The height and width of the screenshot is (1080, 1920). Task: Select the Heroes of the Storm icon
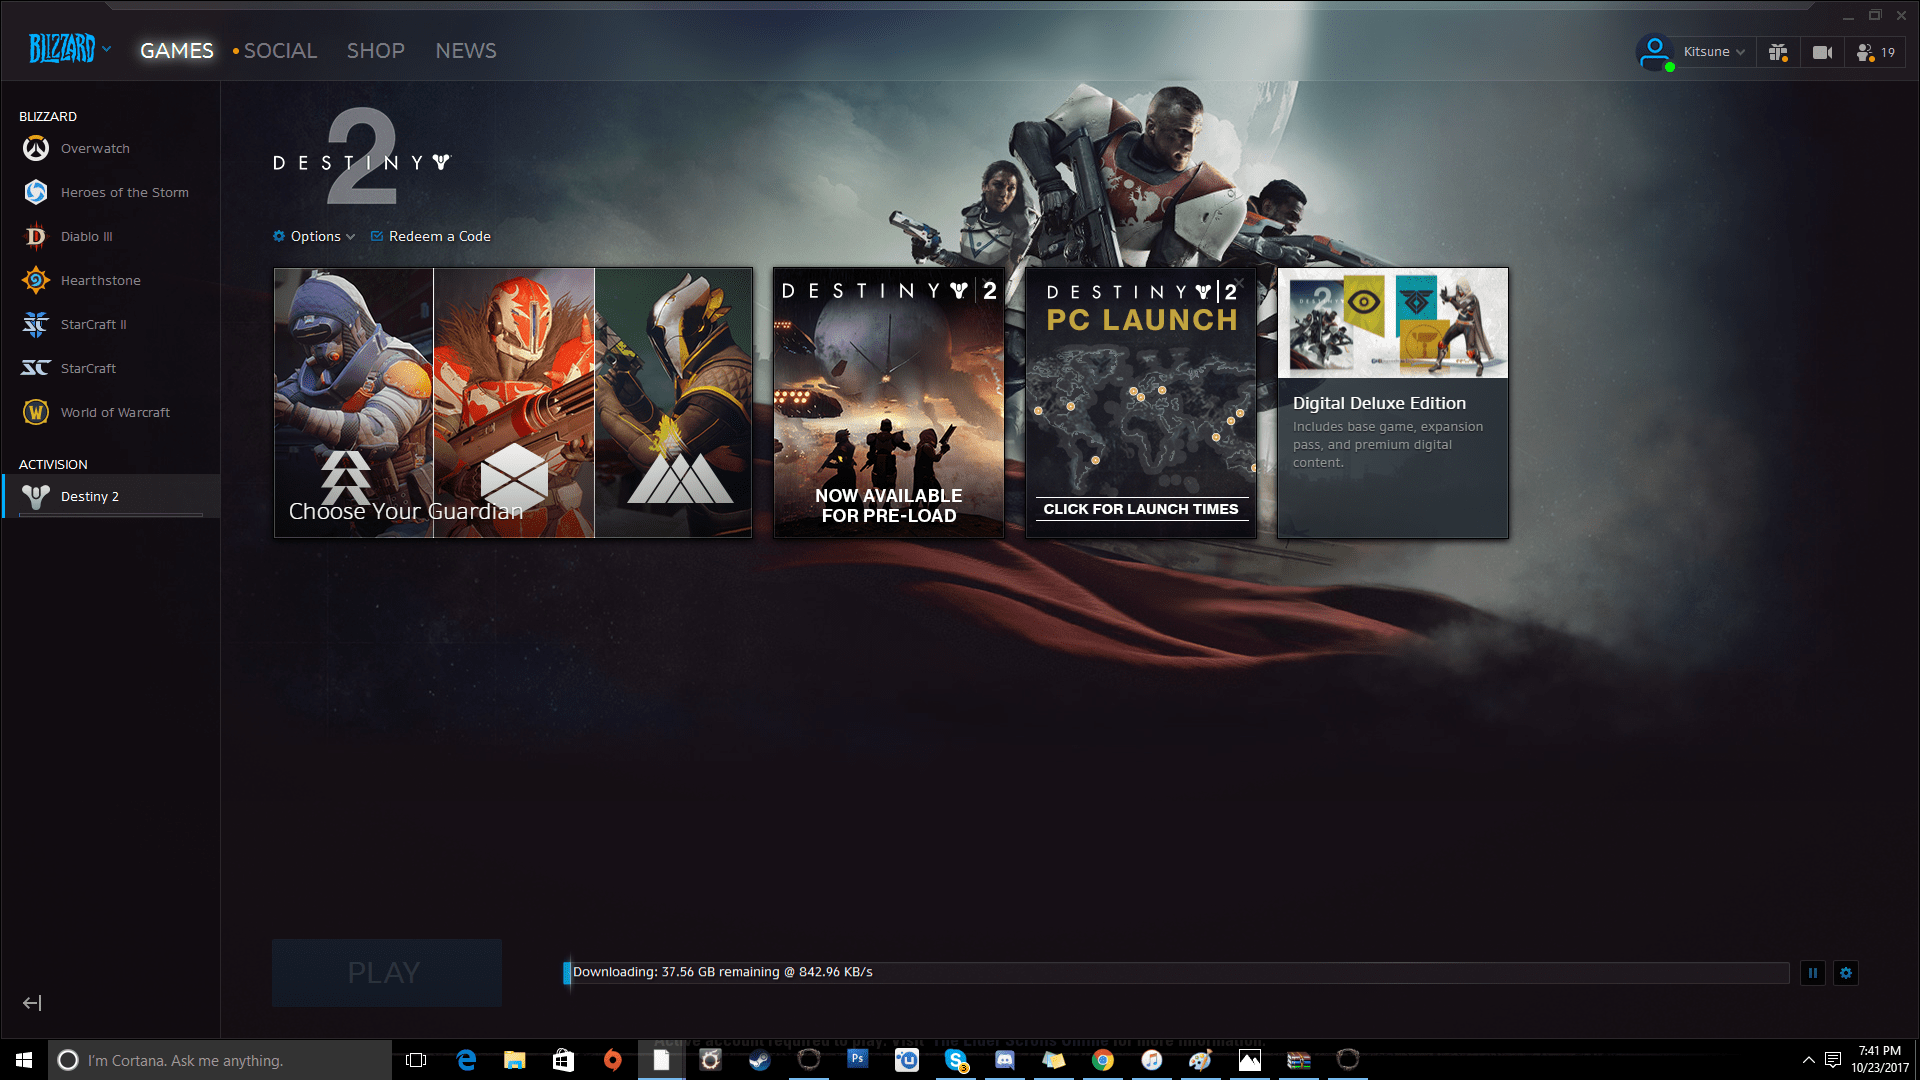(36, 192)
